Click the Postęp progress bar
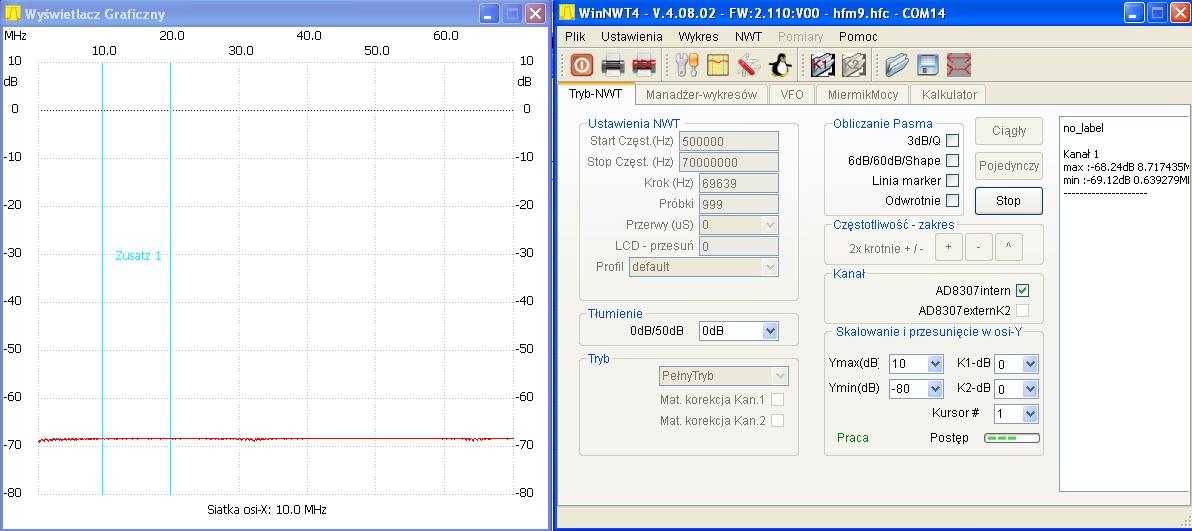 coord(1012,438)
